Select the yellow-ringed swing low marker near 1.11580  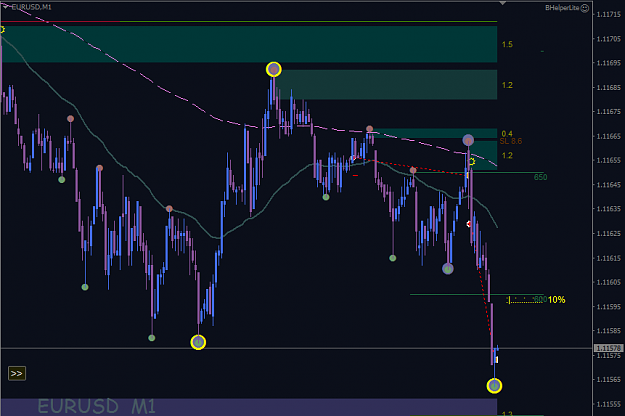pos(198,342)
